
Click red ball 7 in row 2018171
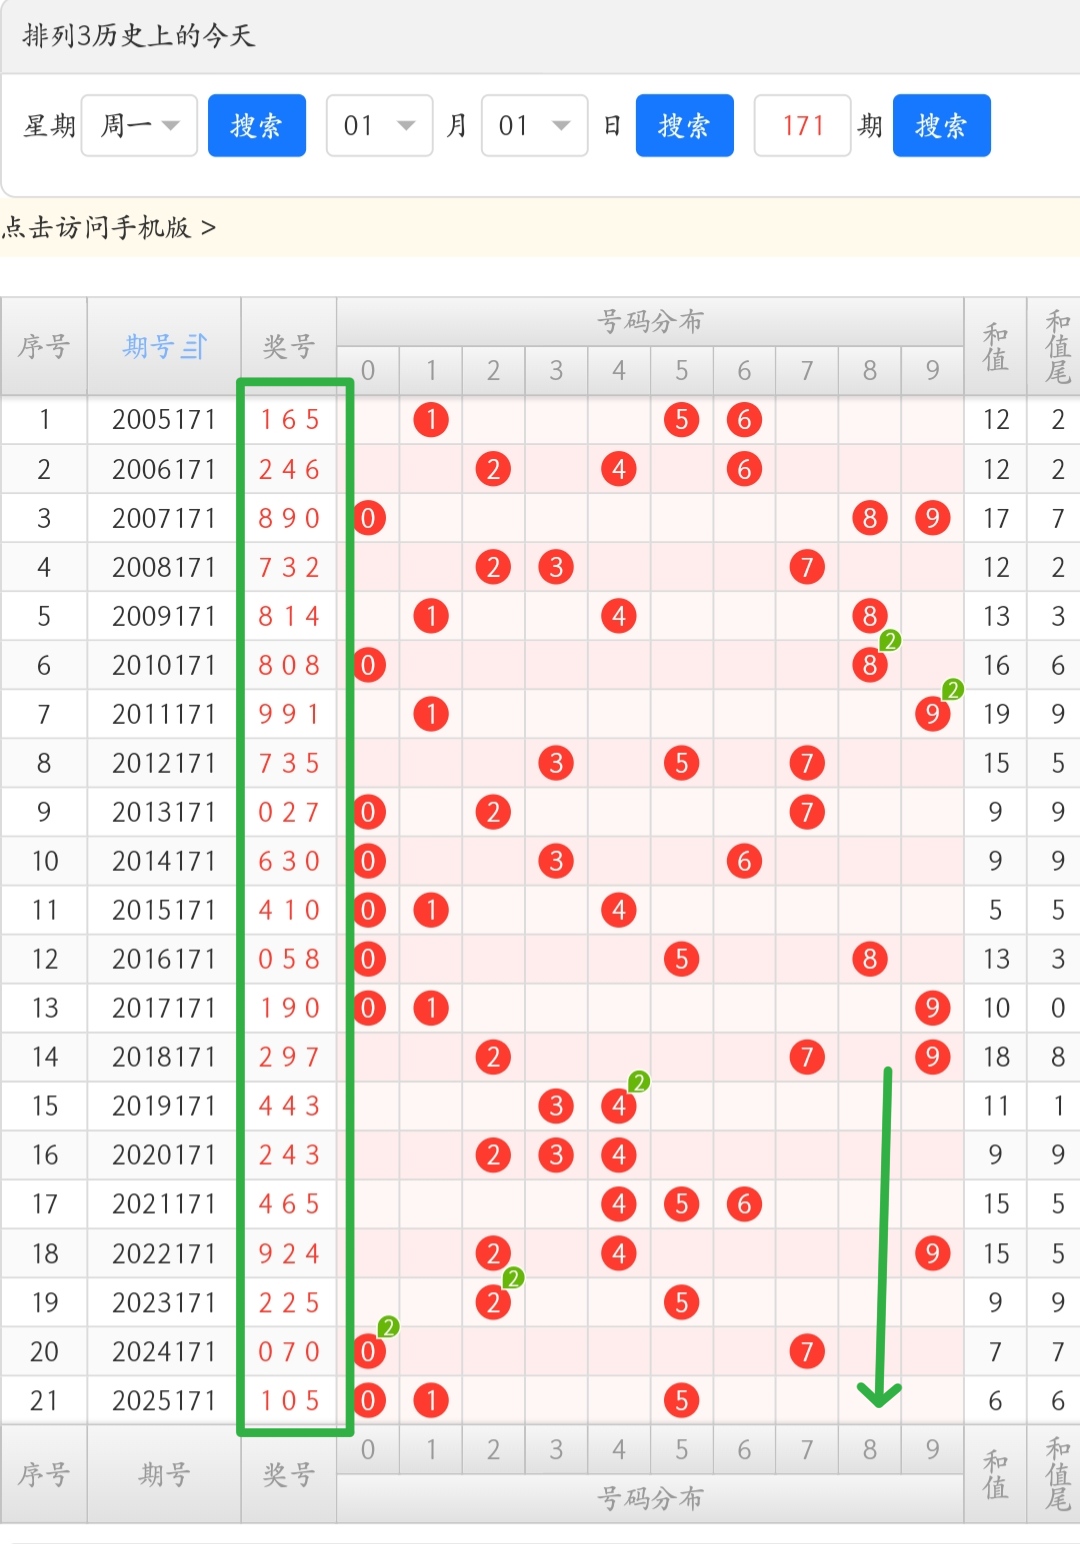pos(807,1057)
